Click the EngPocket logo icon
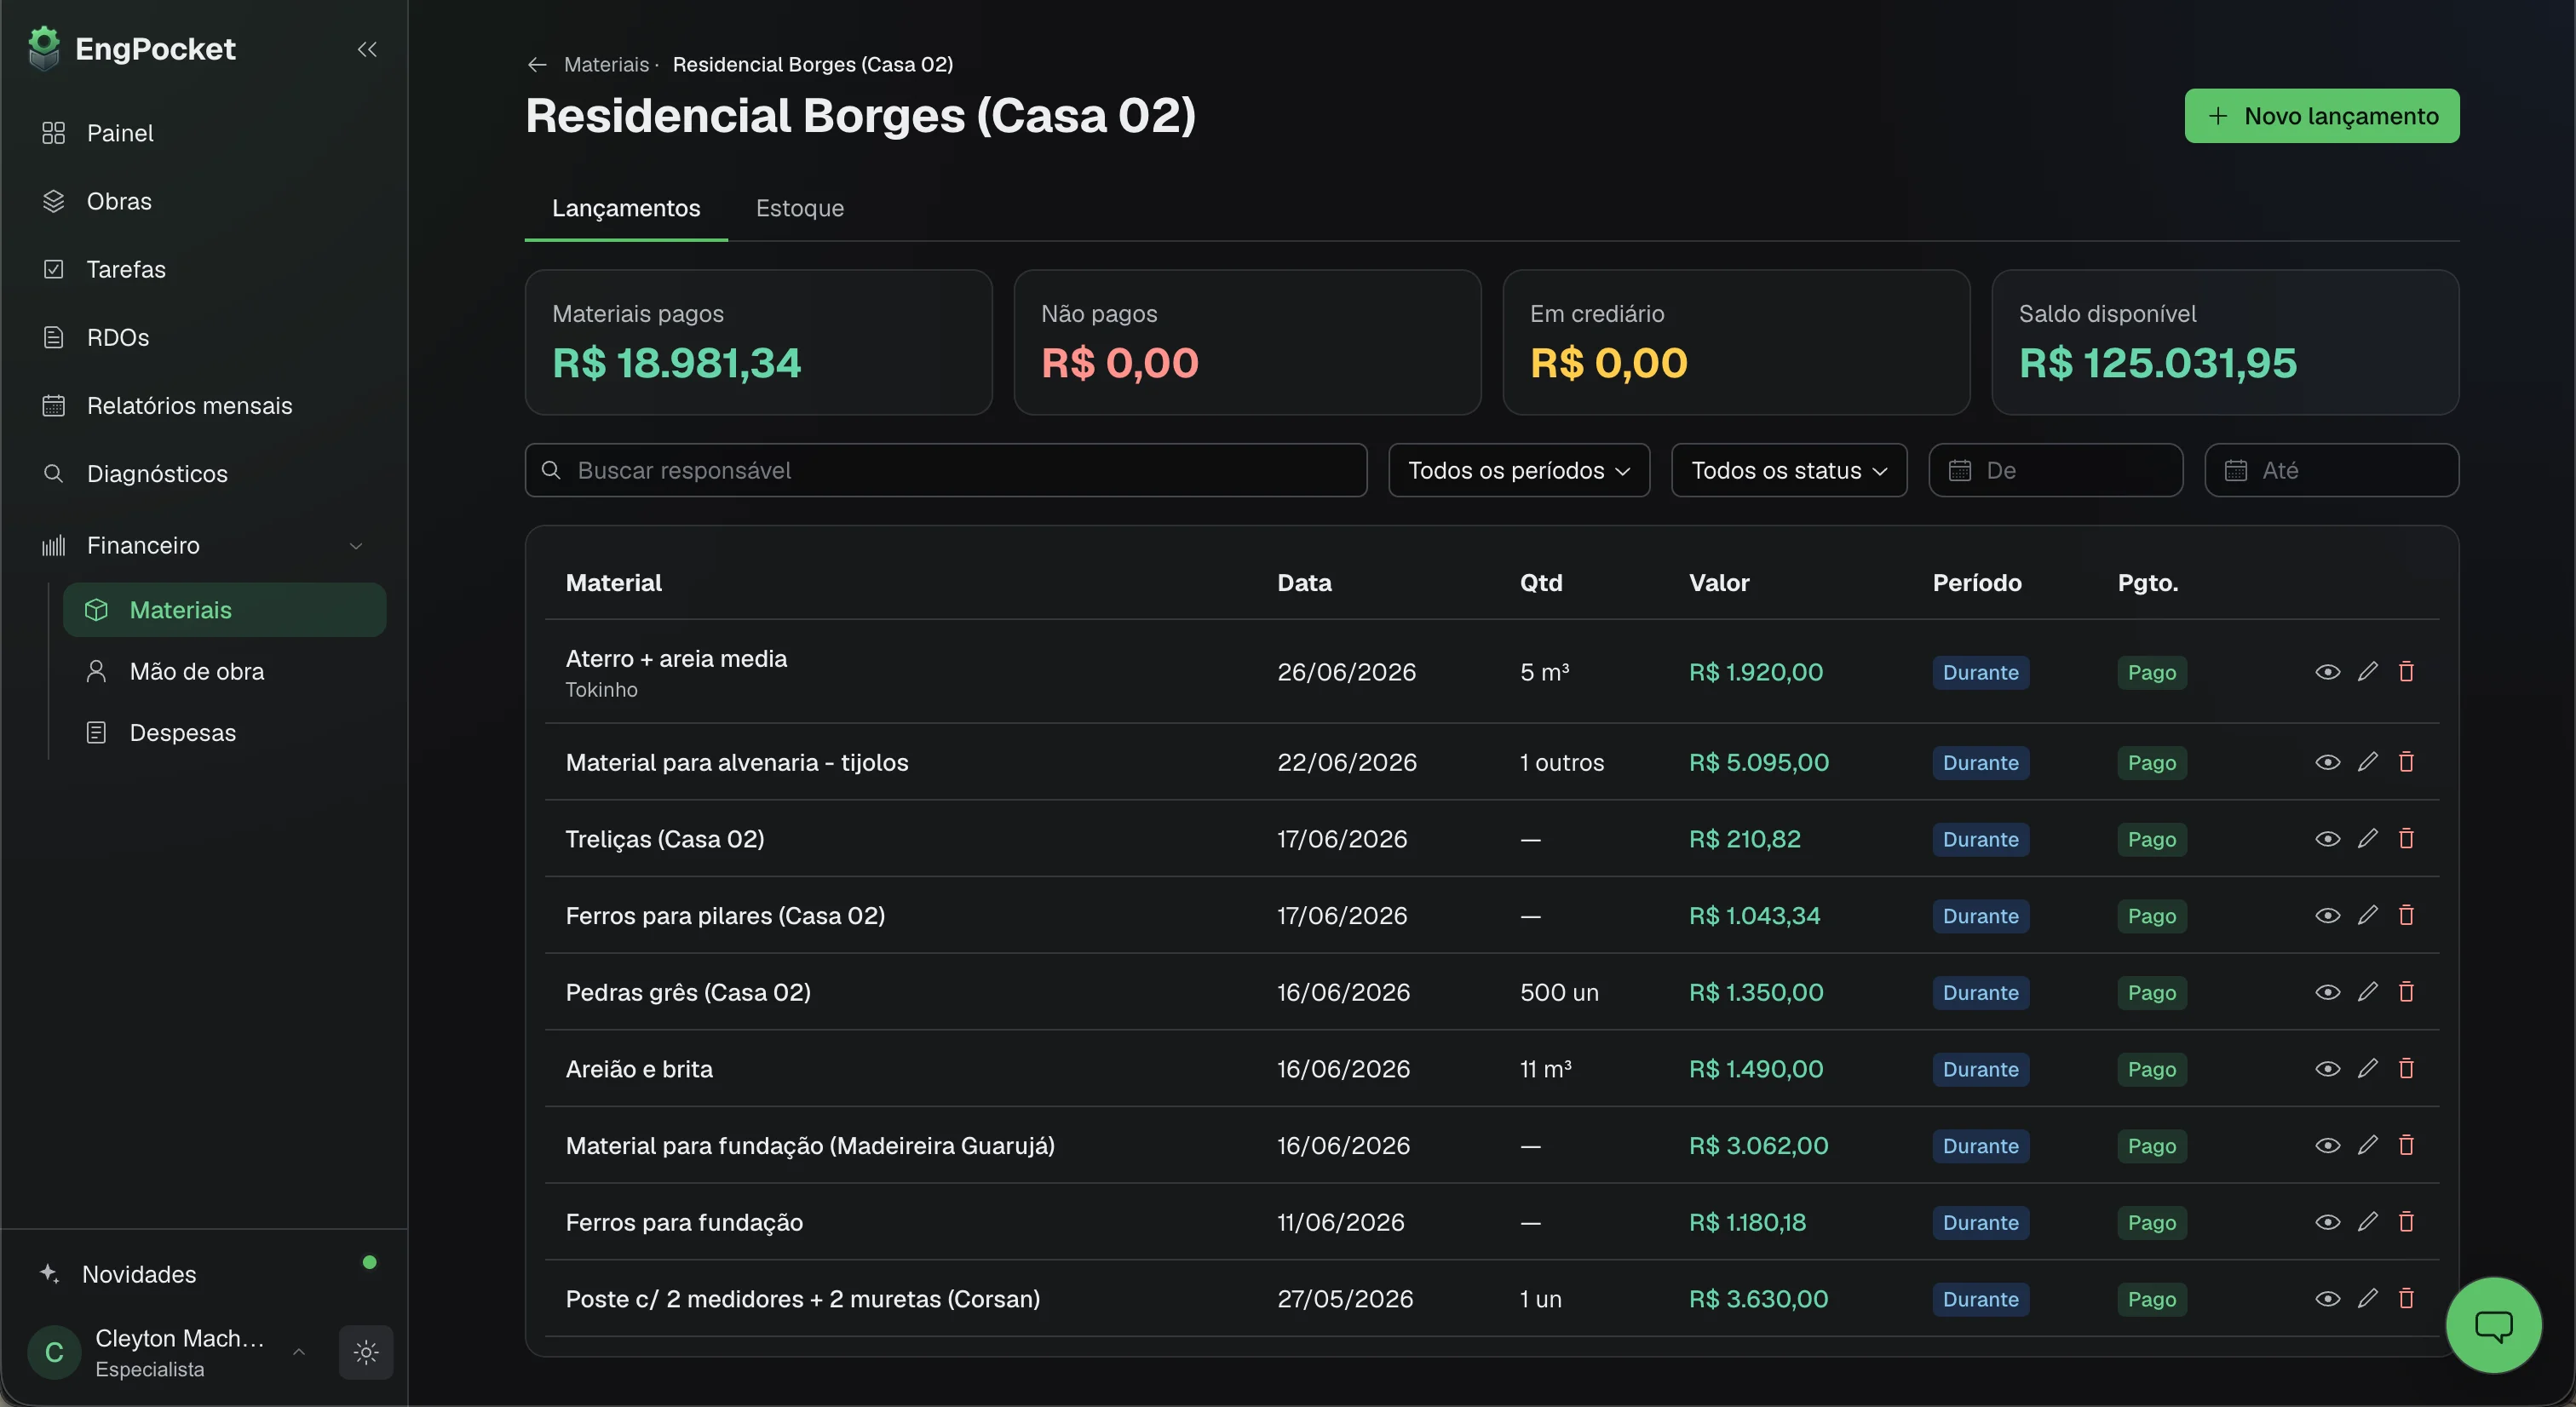Screen dimensions: 2576x1407 pyautogui.click(x=44, y=48)
